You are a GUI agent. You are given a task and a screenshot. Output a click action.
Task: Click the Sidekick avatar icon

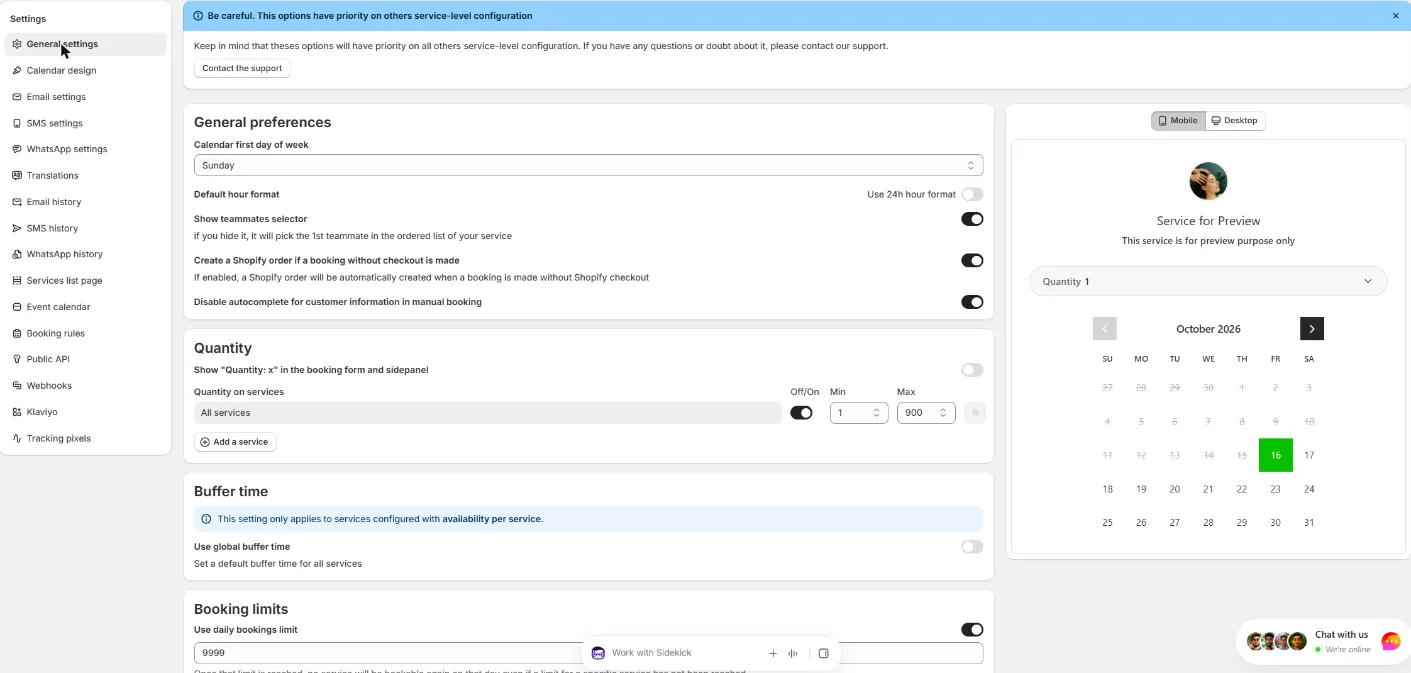(x=598, y=653)
